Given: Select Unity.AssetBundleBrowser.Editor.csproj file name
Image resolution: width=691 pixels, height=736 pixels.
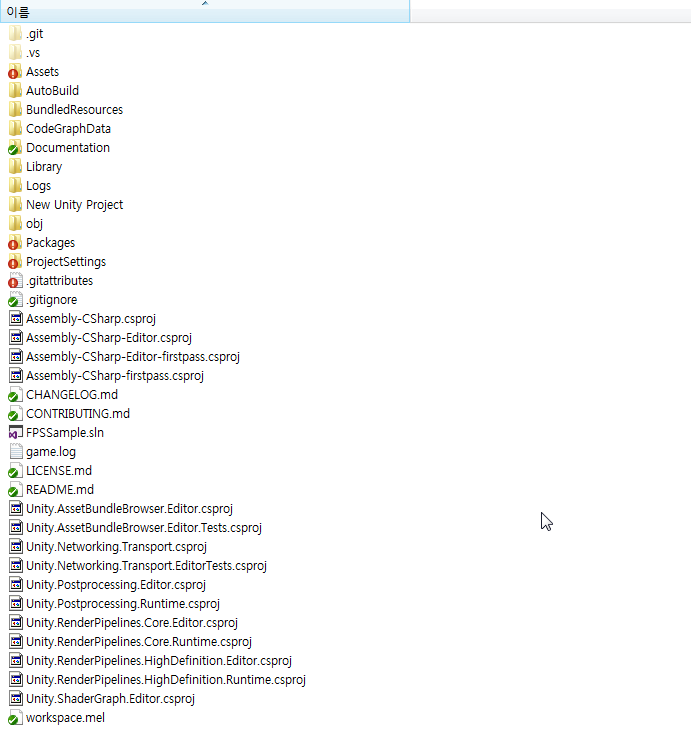Looking at the screenshot, I should pyautogui.click(x=129, y=509).
